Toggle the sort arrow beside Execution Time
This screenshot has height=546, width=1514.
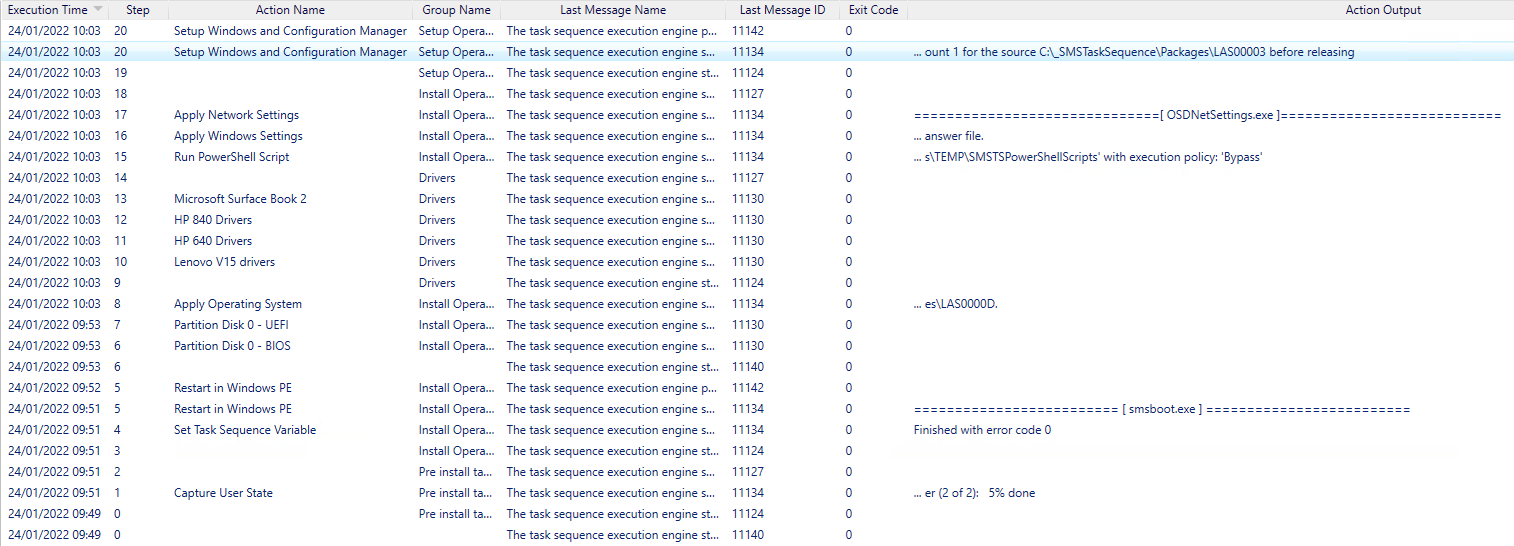click(x=98, y=10)
